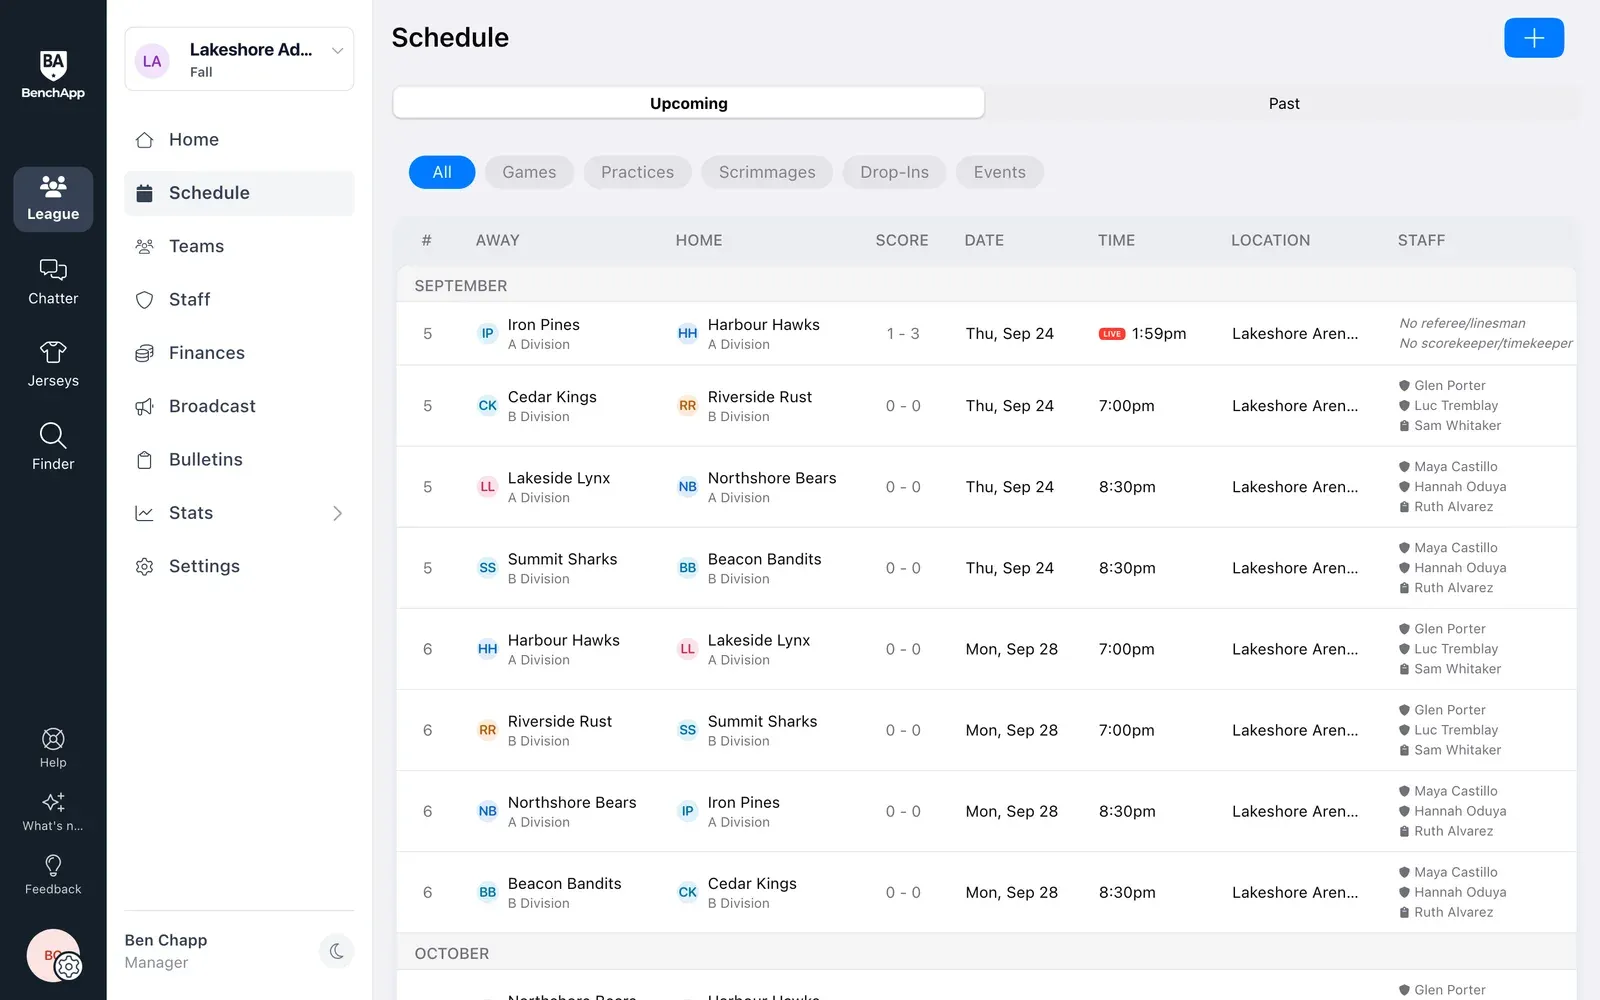Viewport: 1600px width, 1000px height.
Task: Select the All filter
Action: (442, 172)
